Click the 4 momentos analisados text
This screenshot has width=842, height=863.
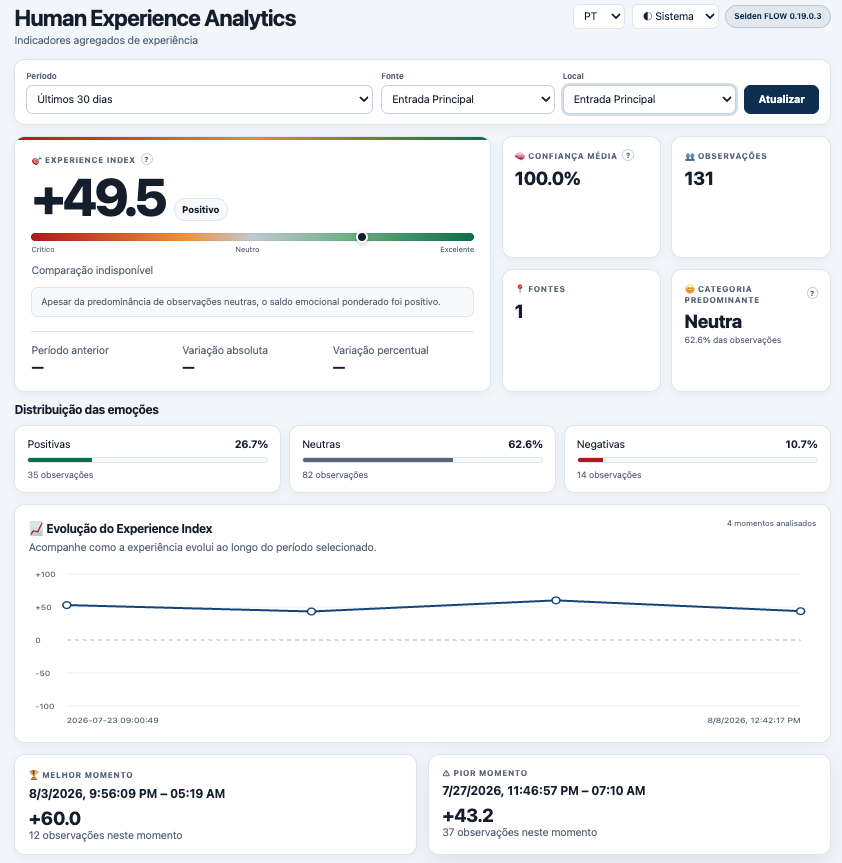772,523
